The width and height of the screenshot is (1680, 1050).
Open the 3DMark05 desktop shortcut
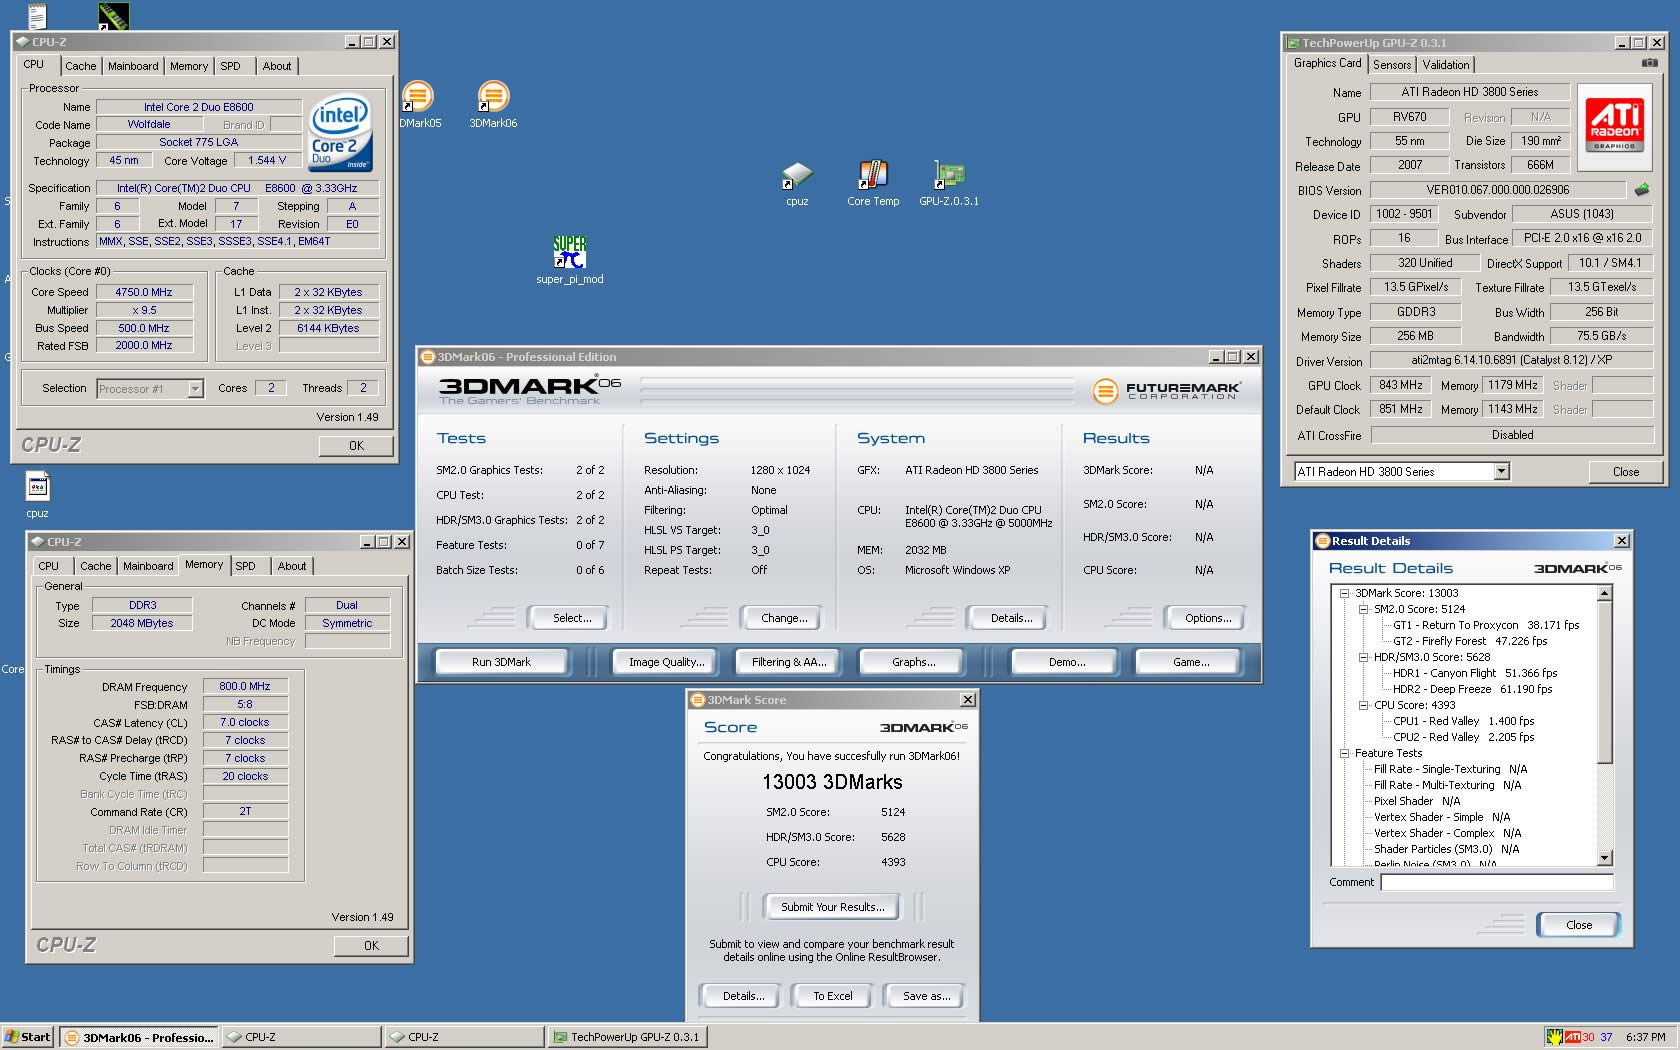(418, 104)
